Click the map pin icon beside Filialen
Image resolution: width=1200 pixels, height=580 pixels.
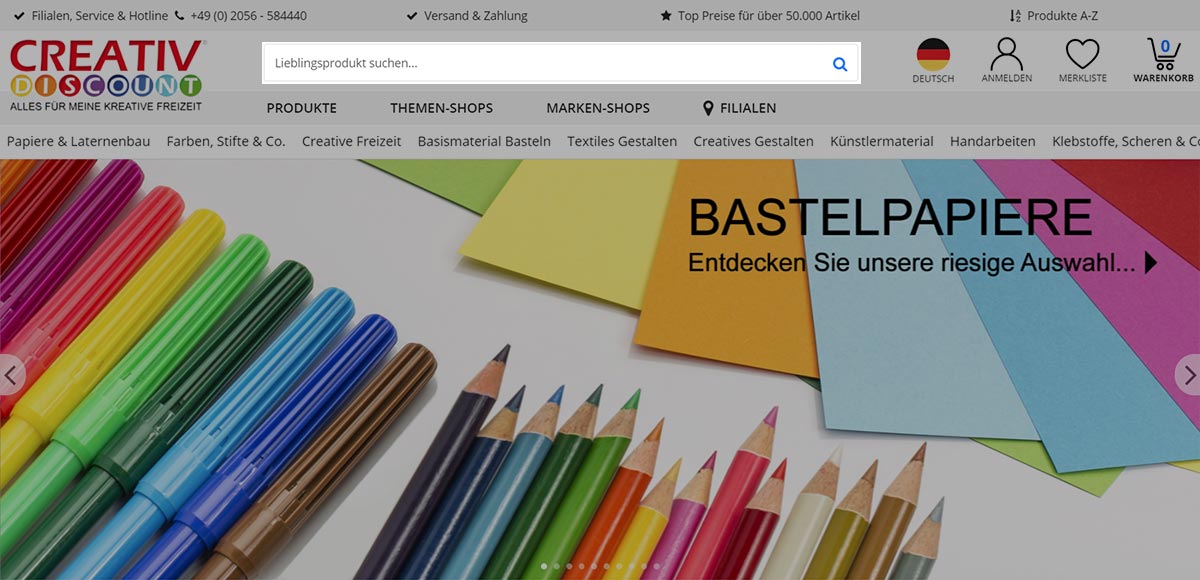coord(708,108)
